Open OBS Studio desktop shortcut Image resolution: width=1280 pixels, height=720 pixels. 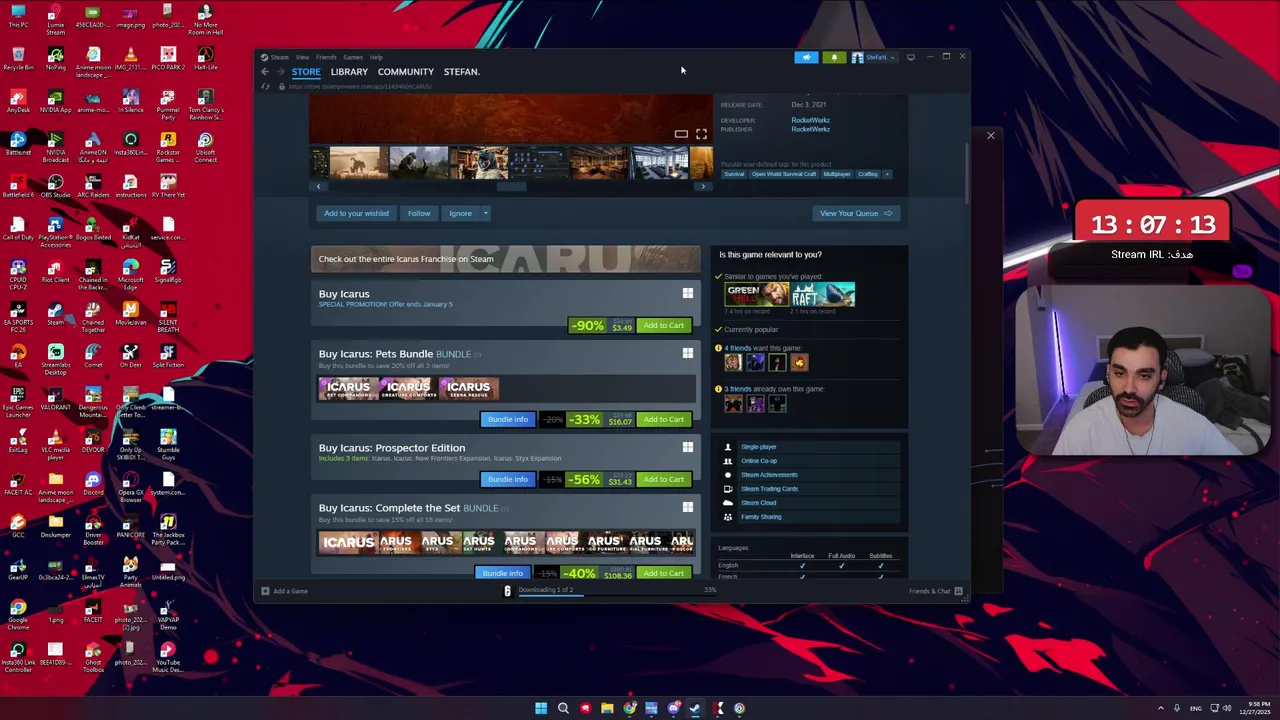[55, 185]
